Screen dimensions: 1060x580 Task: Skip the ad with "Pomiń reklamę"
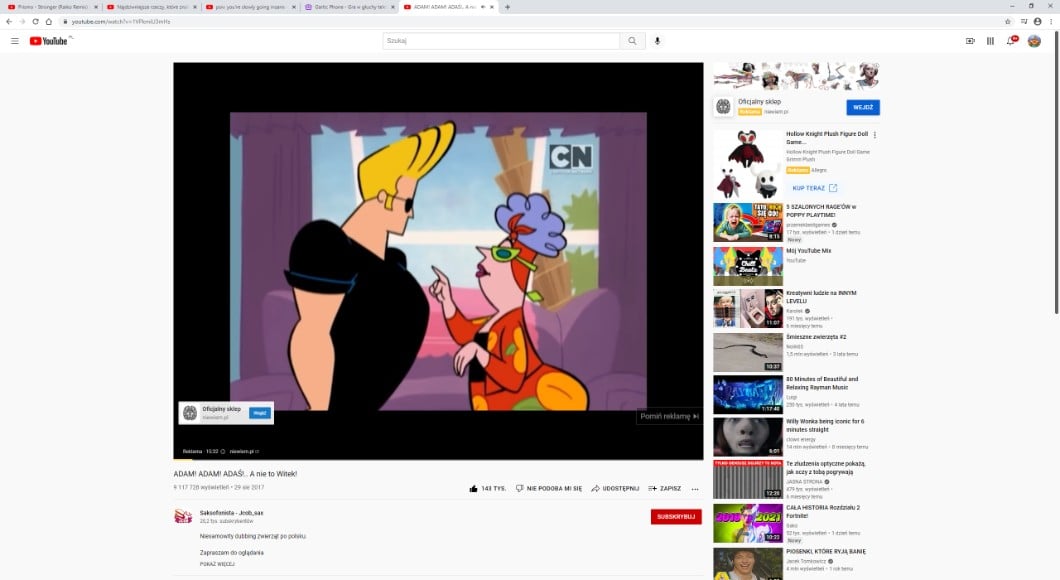pos(668,416)
